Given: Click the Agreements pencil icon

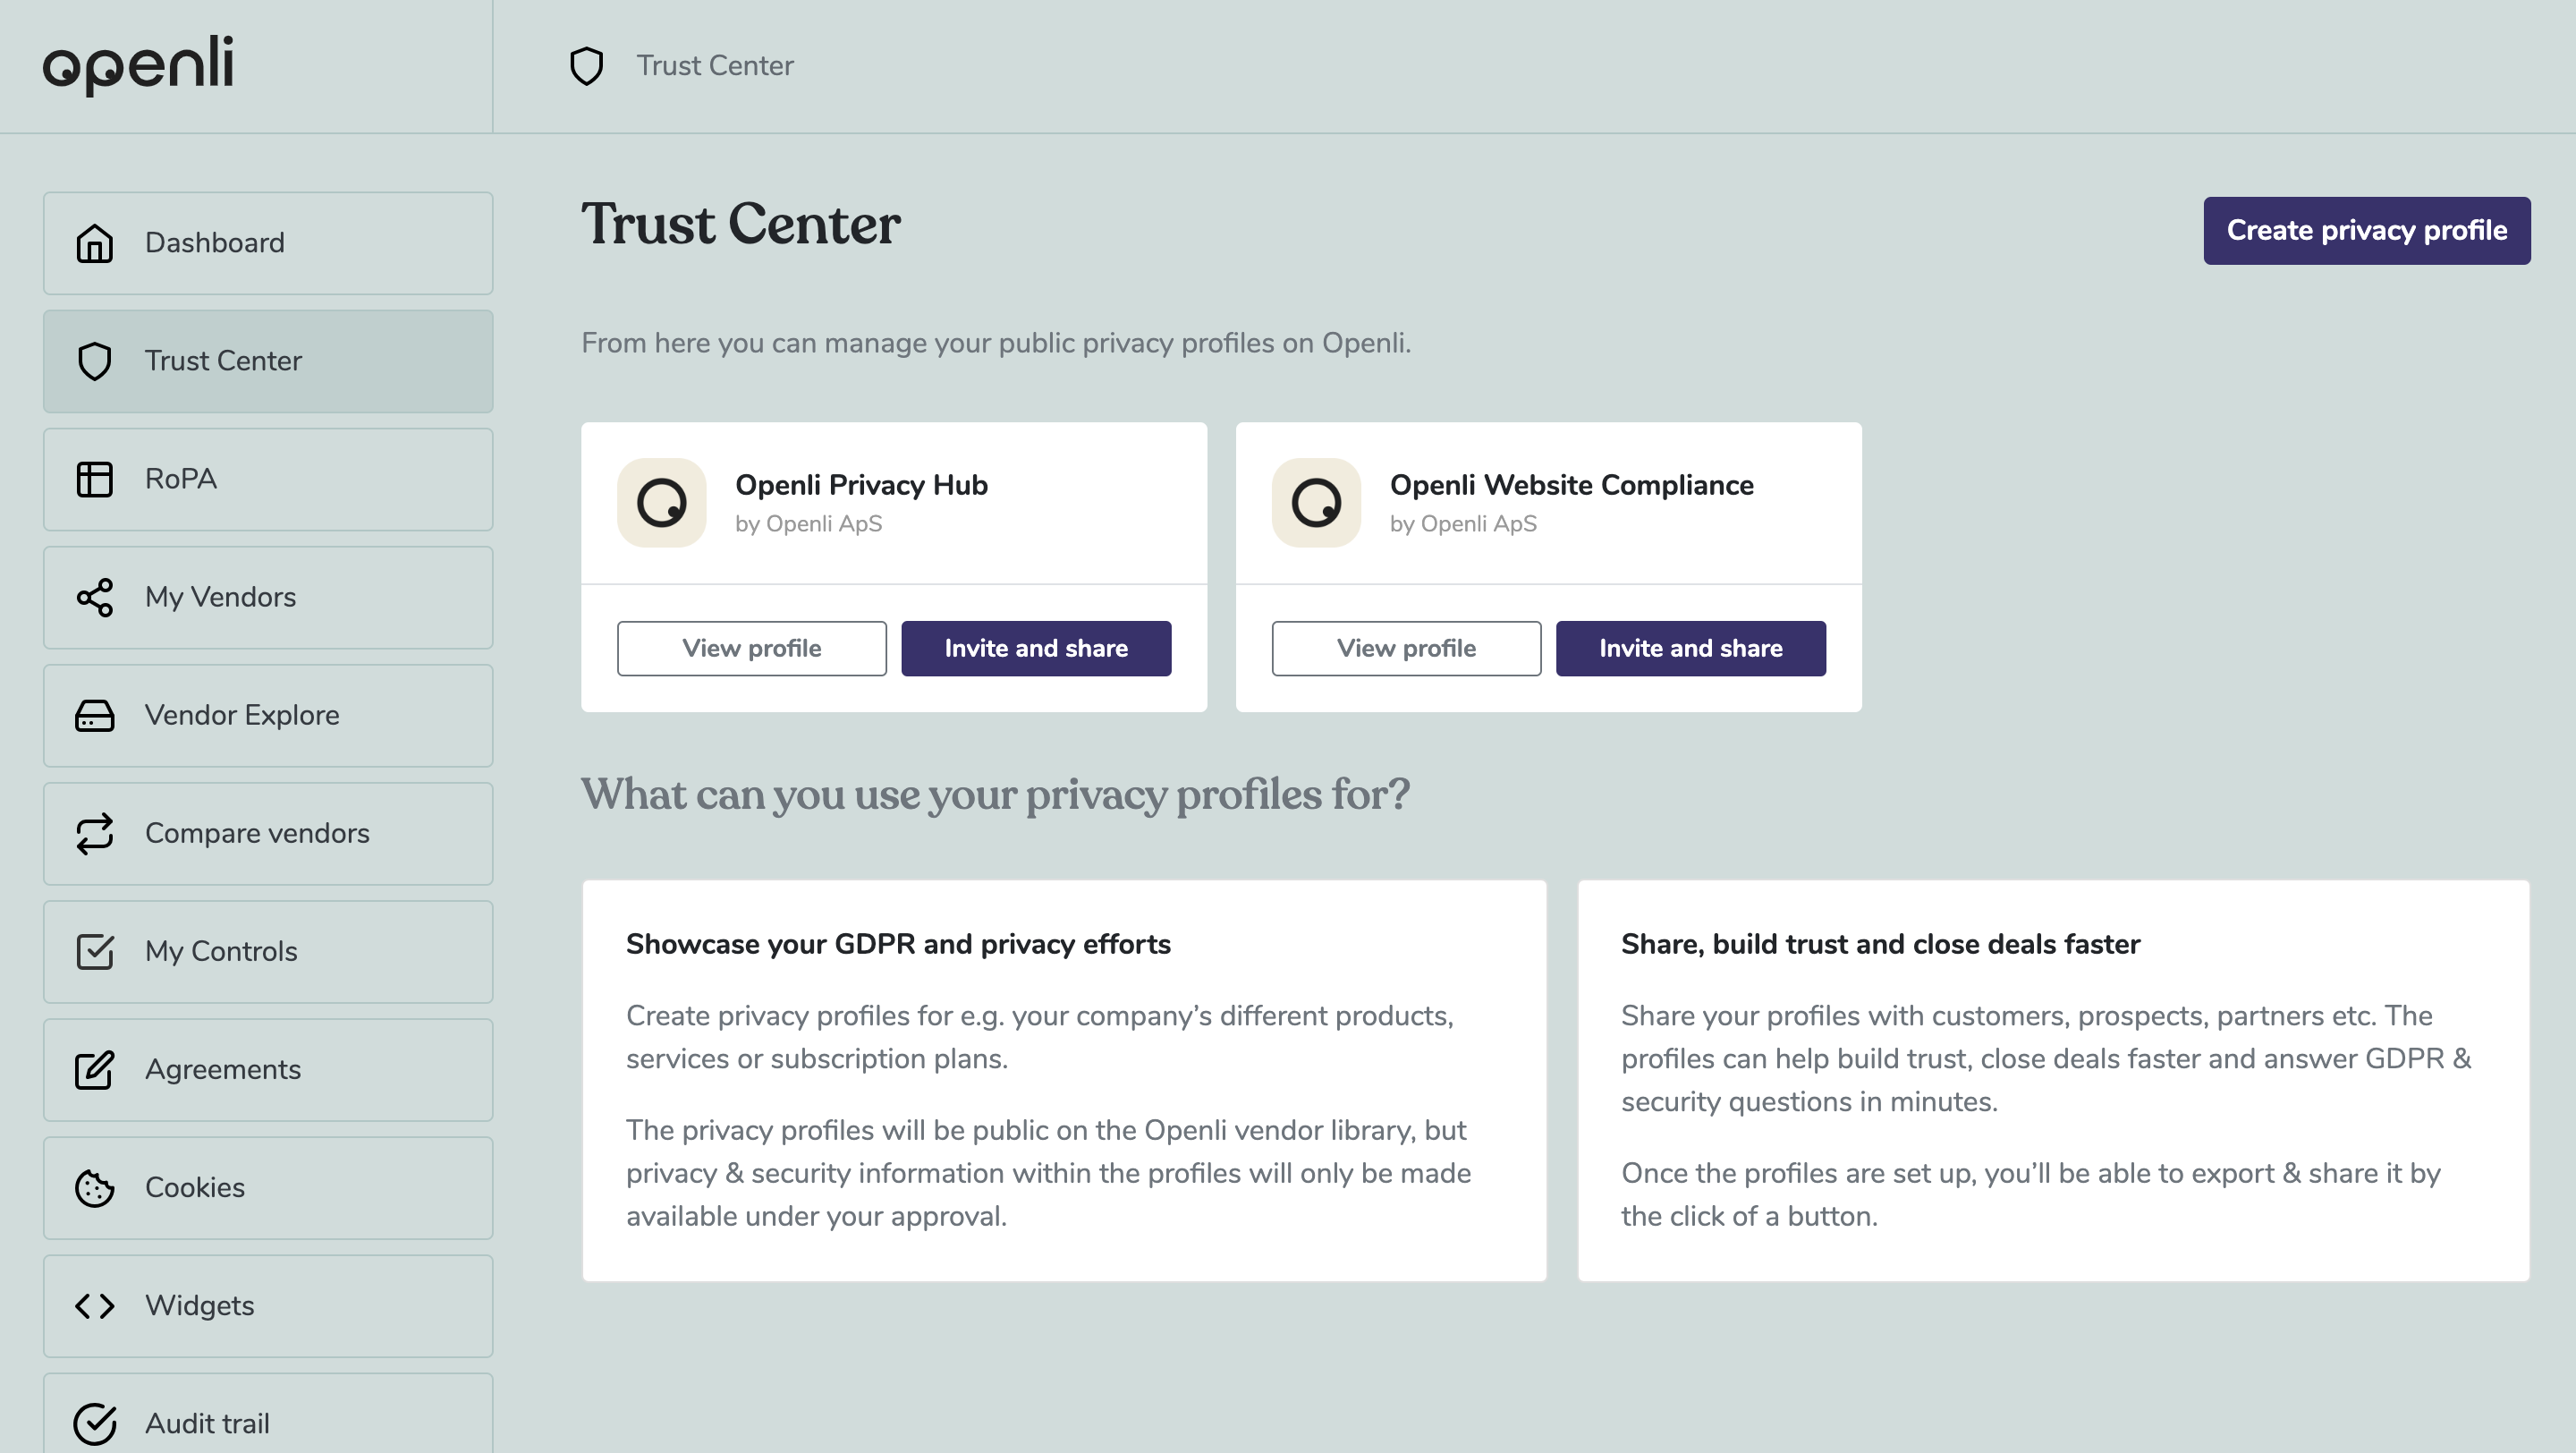Looking at the screenshot, I should pyautogui.click(x=95, y=1070).
